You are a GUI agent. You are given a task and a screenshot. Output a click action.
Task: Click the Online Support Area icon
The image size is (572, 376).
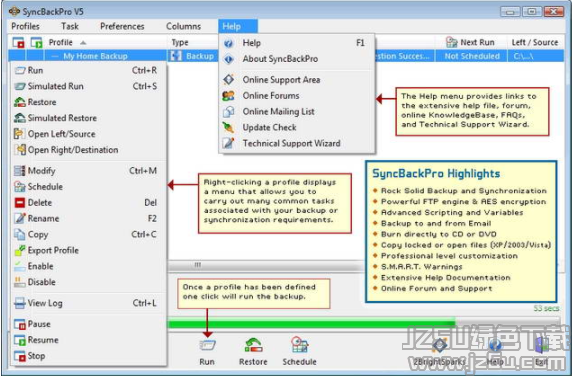tap(229, 80)
